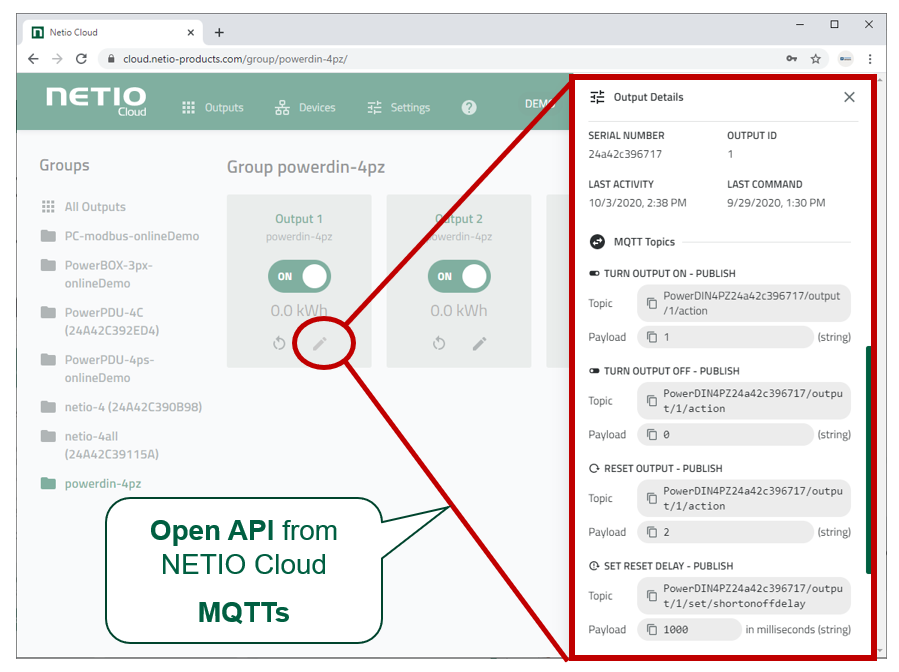
Task: Click the reset icon on Output 2
Action: pos(439,343)
